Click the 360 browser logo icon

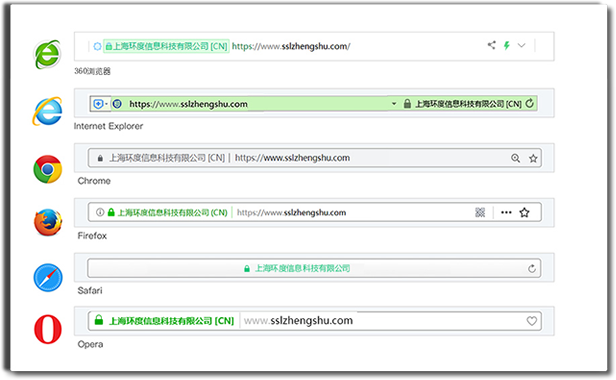coord(48,54)
